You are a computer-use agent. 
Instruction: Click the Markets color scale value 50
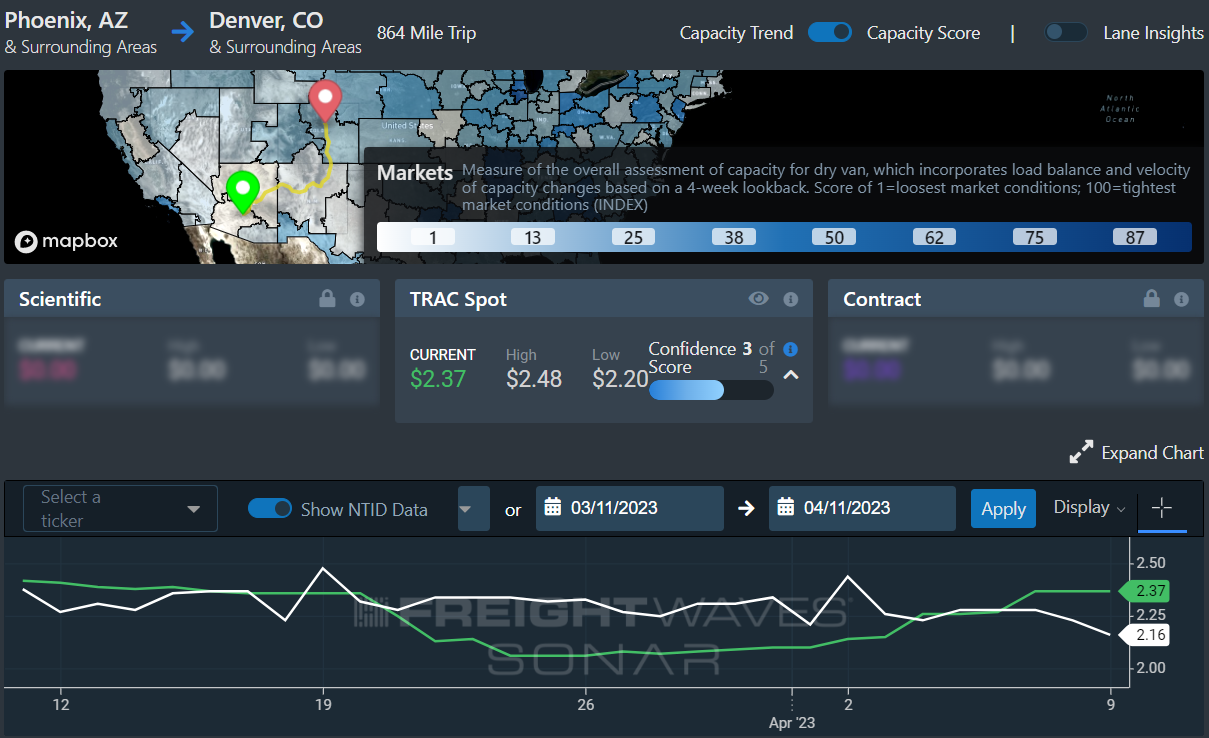pyautogui.click(x=833, y=237)
